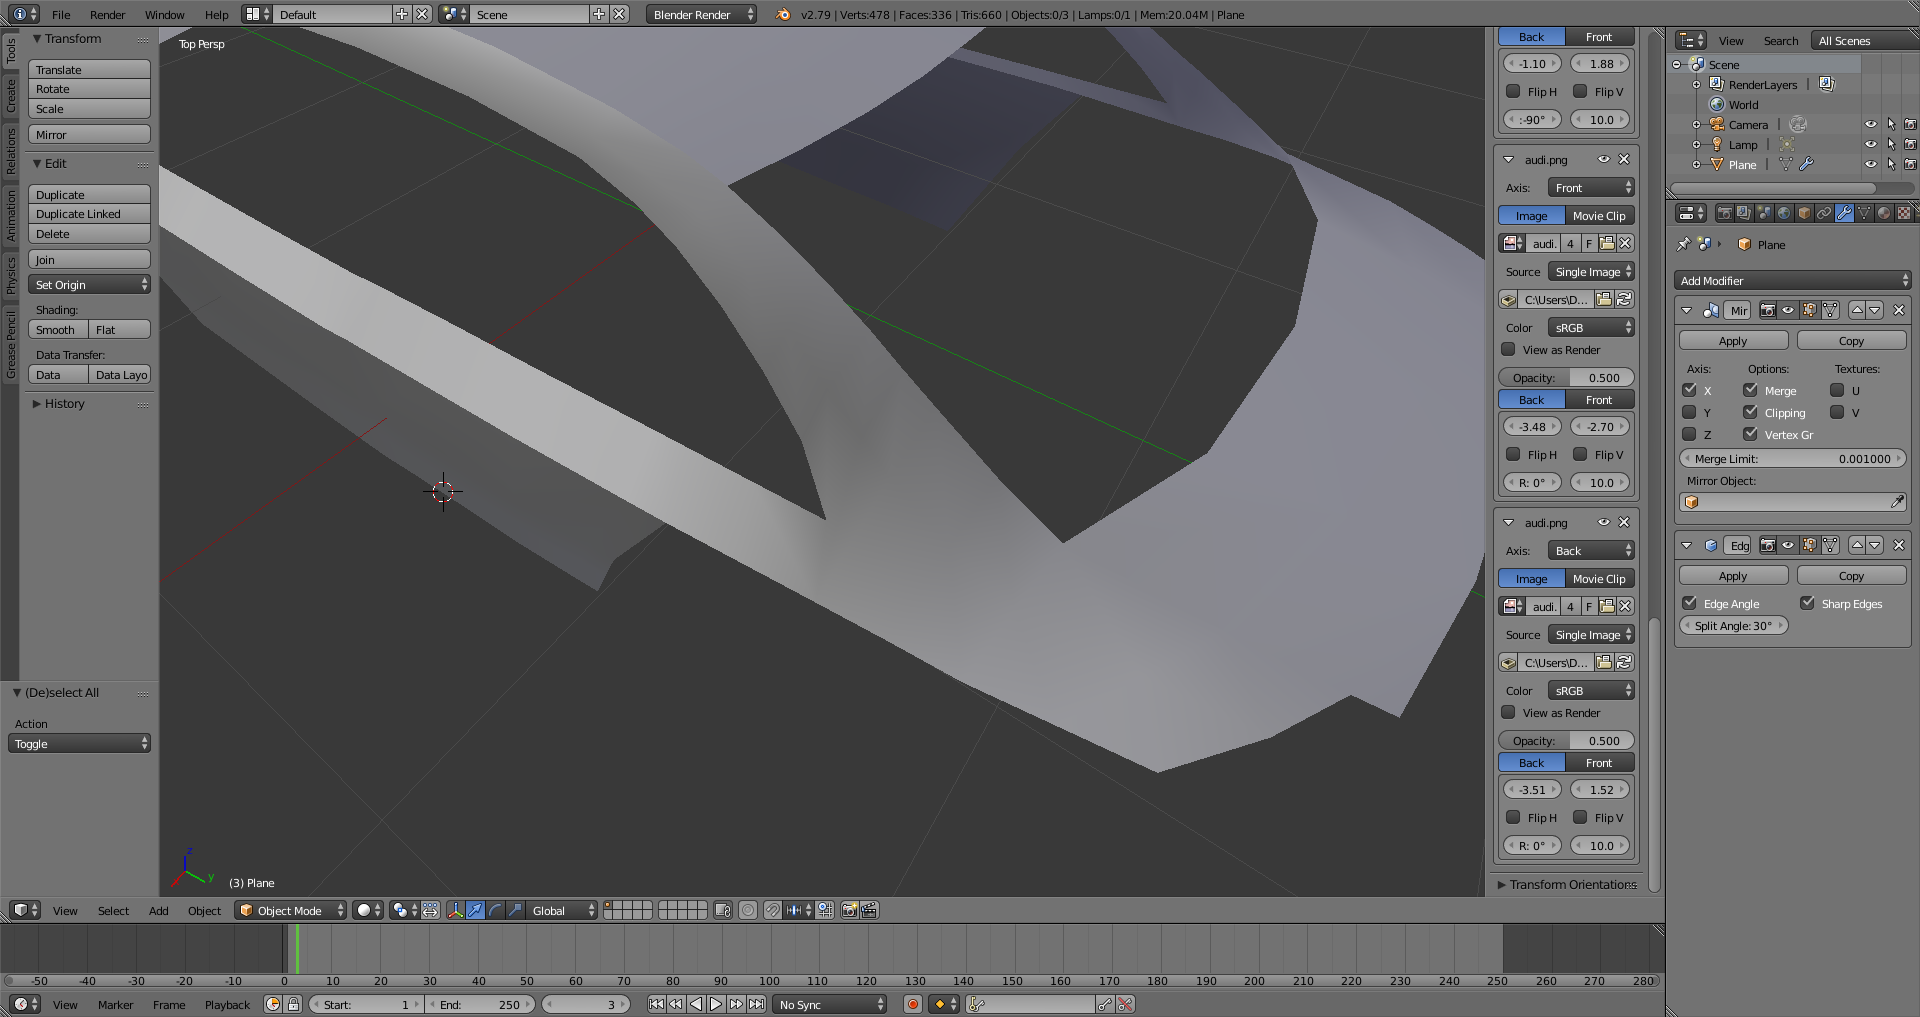
Task: Click the World properties tab icon
Action: tap(1784, 213)
